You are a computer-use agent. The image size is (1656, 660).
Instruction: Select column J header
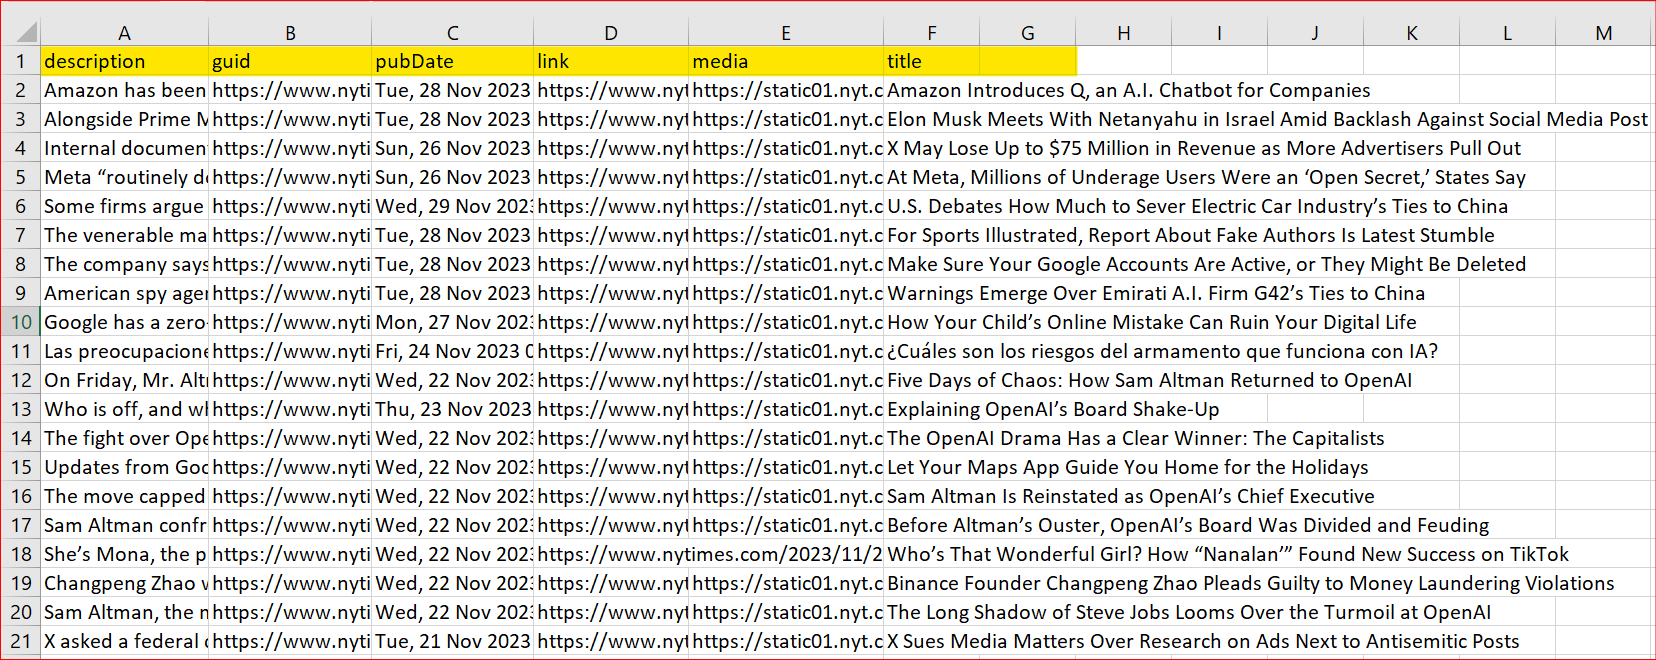coord(1315,33)
